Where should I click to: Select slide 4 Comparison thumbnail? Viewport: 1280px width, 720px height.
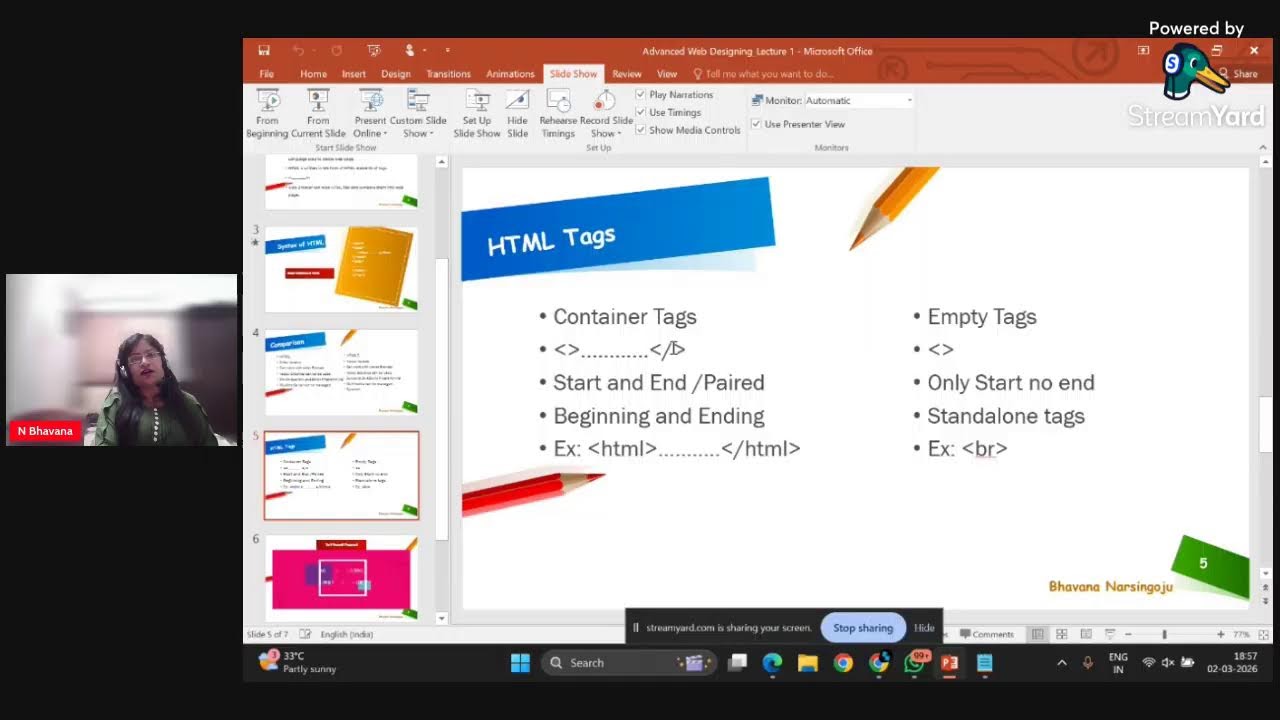pyautogui.click(x=341, y=372)
